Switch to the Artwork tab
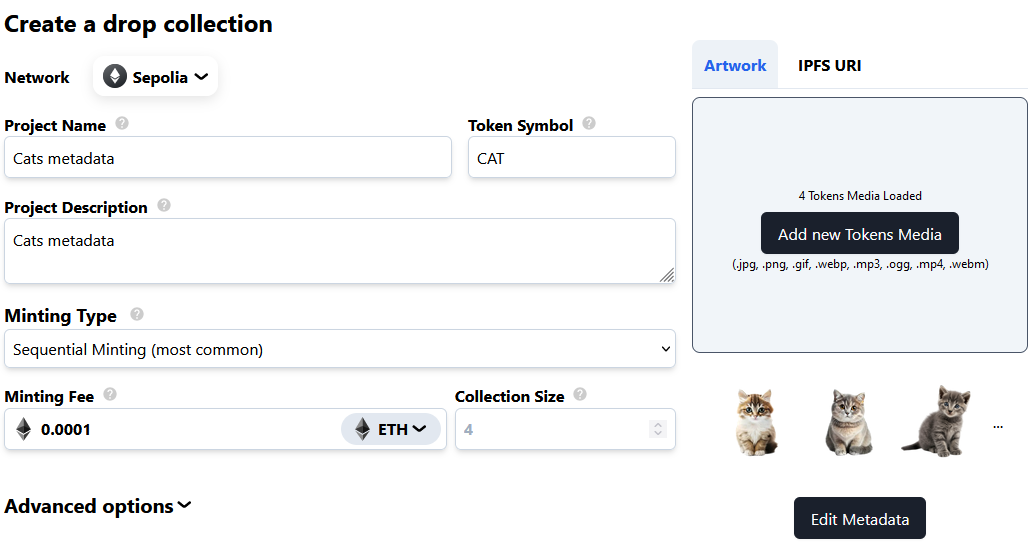This screenshot has width=1034, height=547. click(x=735, y=65)
